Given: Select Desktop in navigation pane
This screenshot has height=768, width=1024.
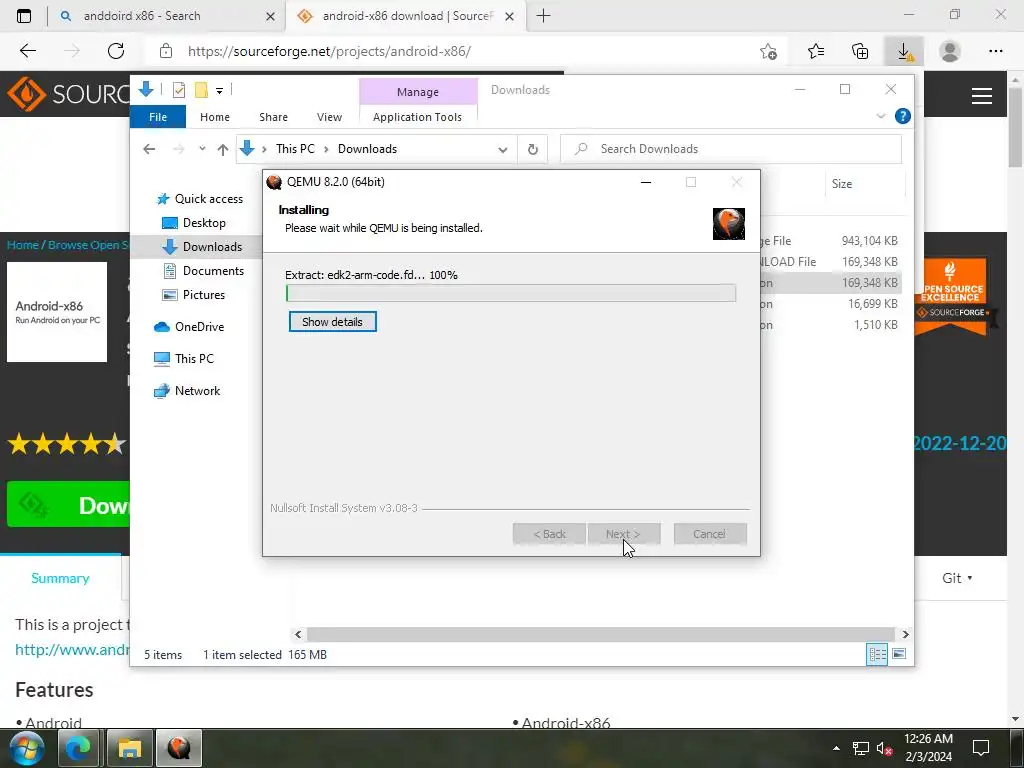Looking at the screenshot, I should coord(204,223).
